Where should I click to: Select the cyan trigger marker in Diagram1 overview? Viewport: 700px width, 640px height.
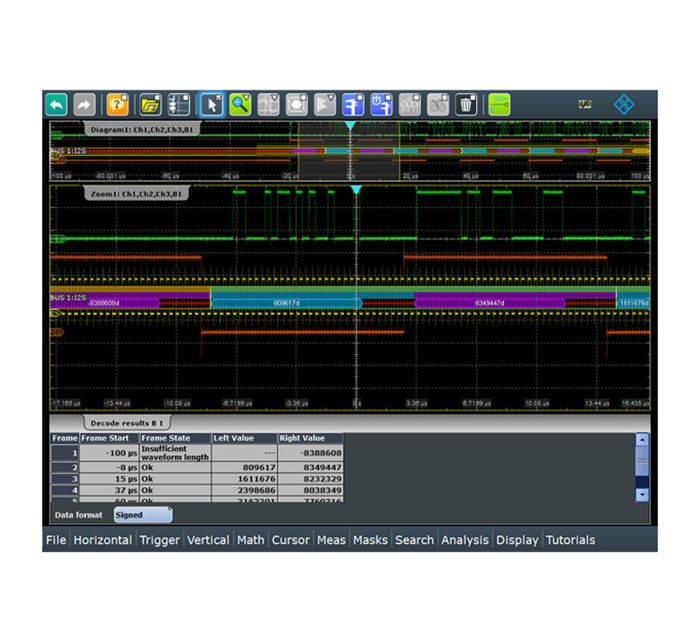(350, 126)
